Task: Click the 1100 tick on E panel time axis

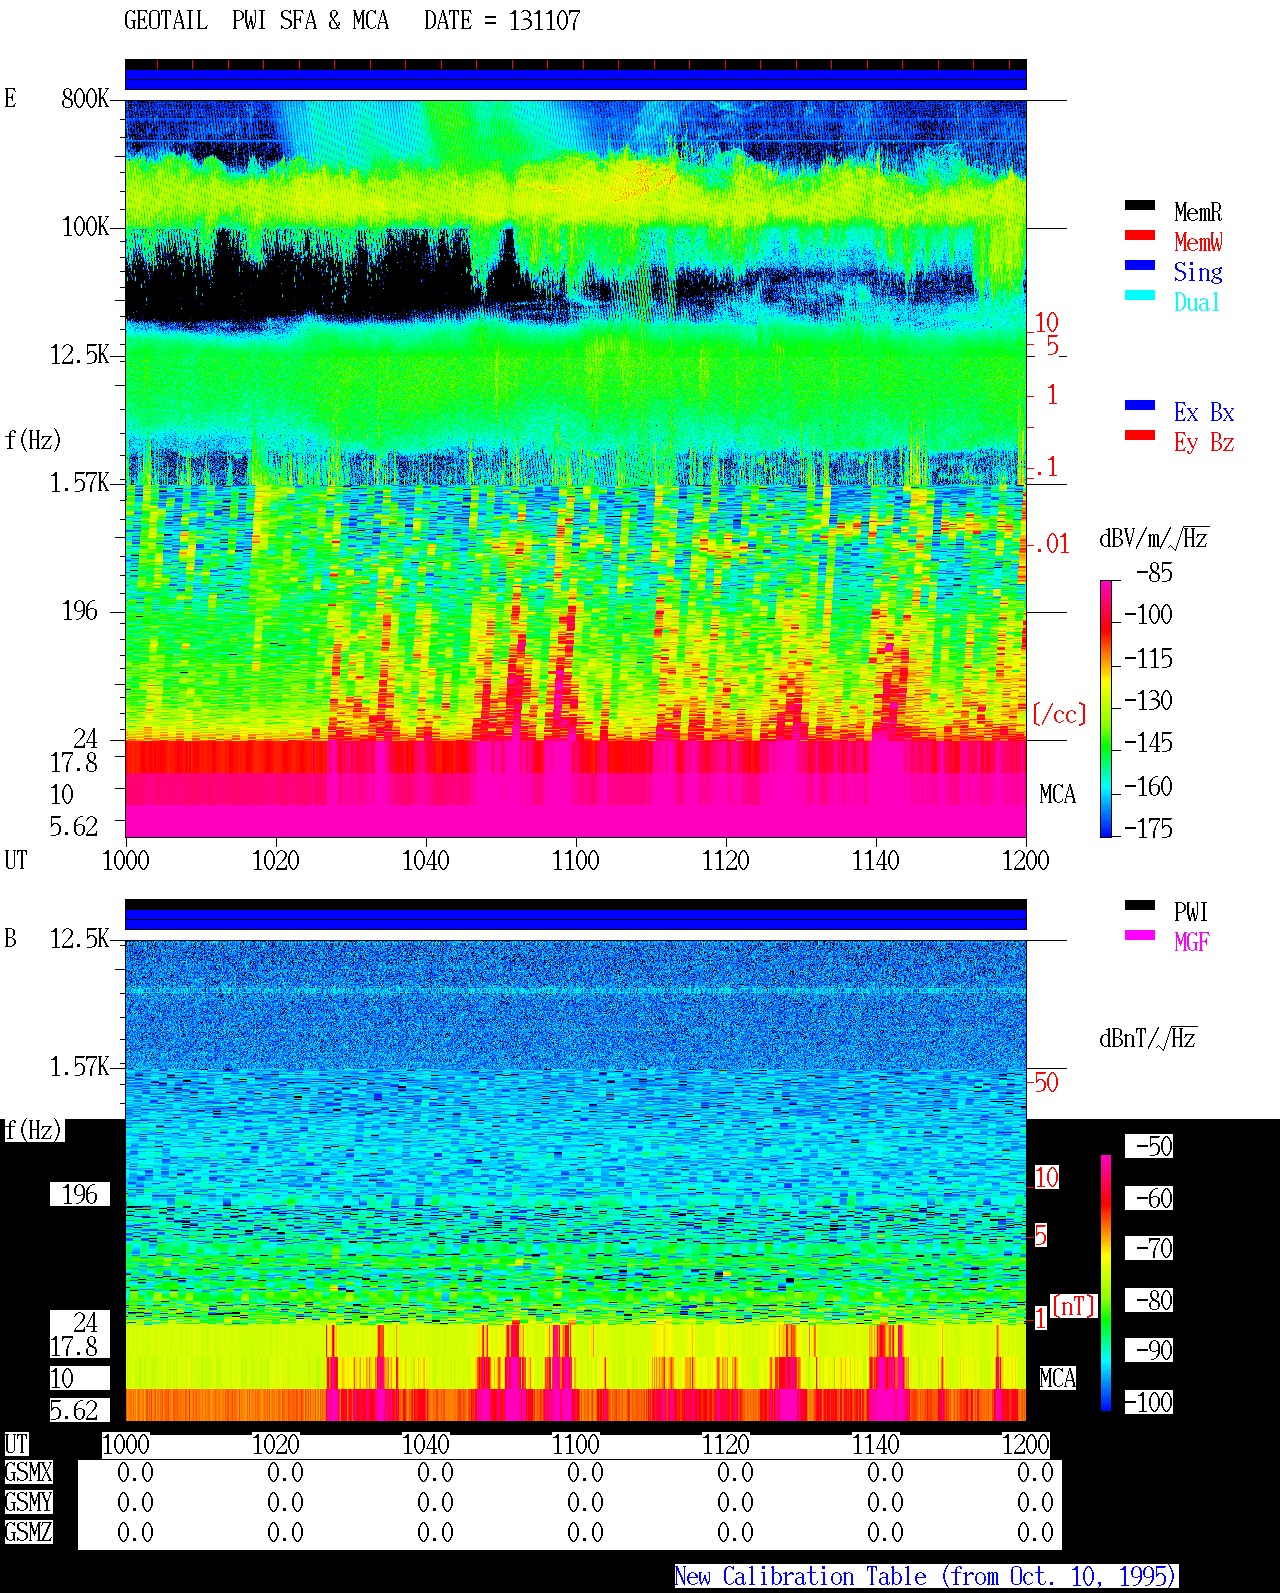Action: (575, 861)
